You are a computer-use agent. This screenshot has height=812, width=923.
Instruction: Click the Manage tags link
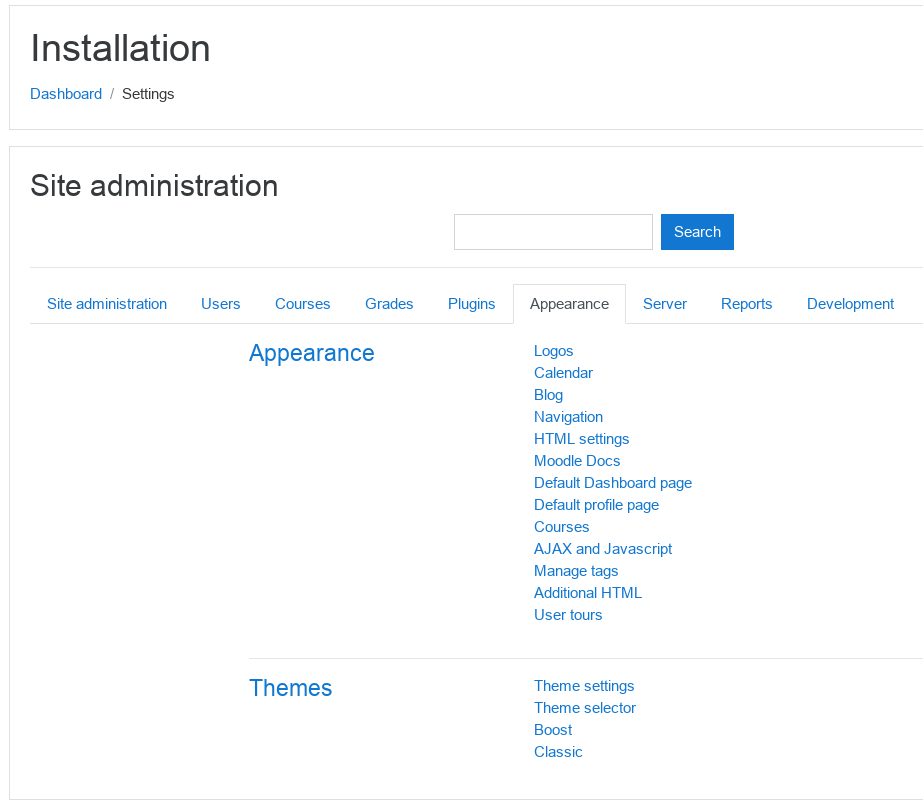[576, 571]
